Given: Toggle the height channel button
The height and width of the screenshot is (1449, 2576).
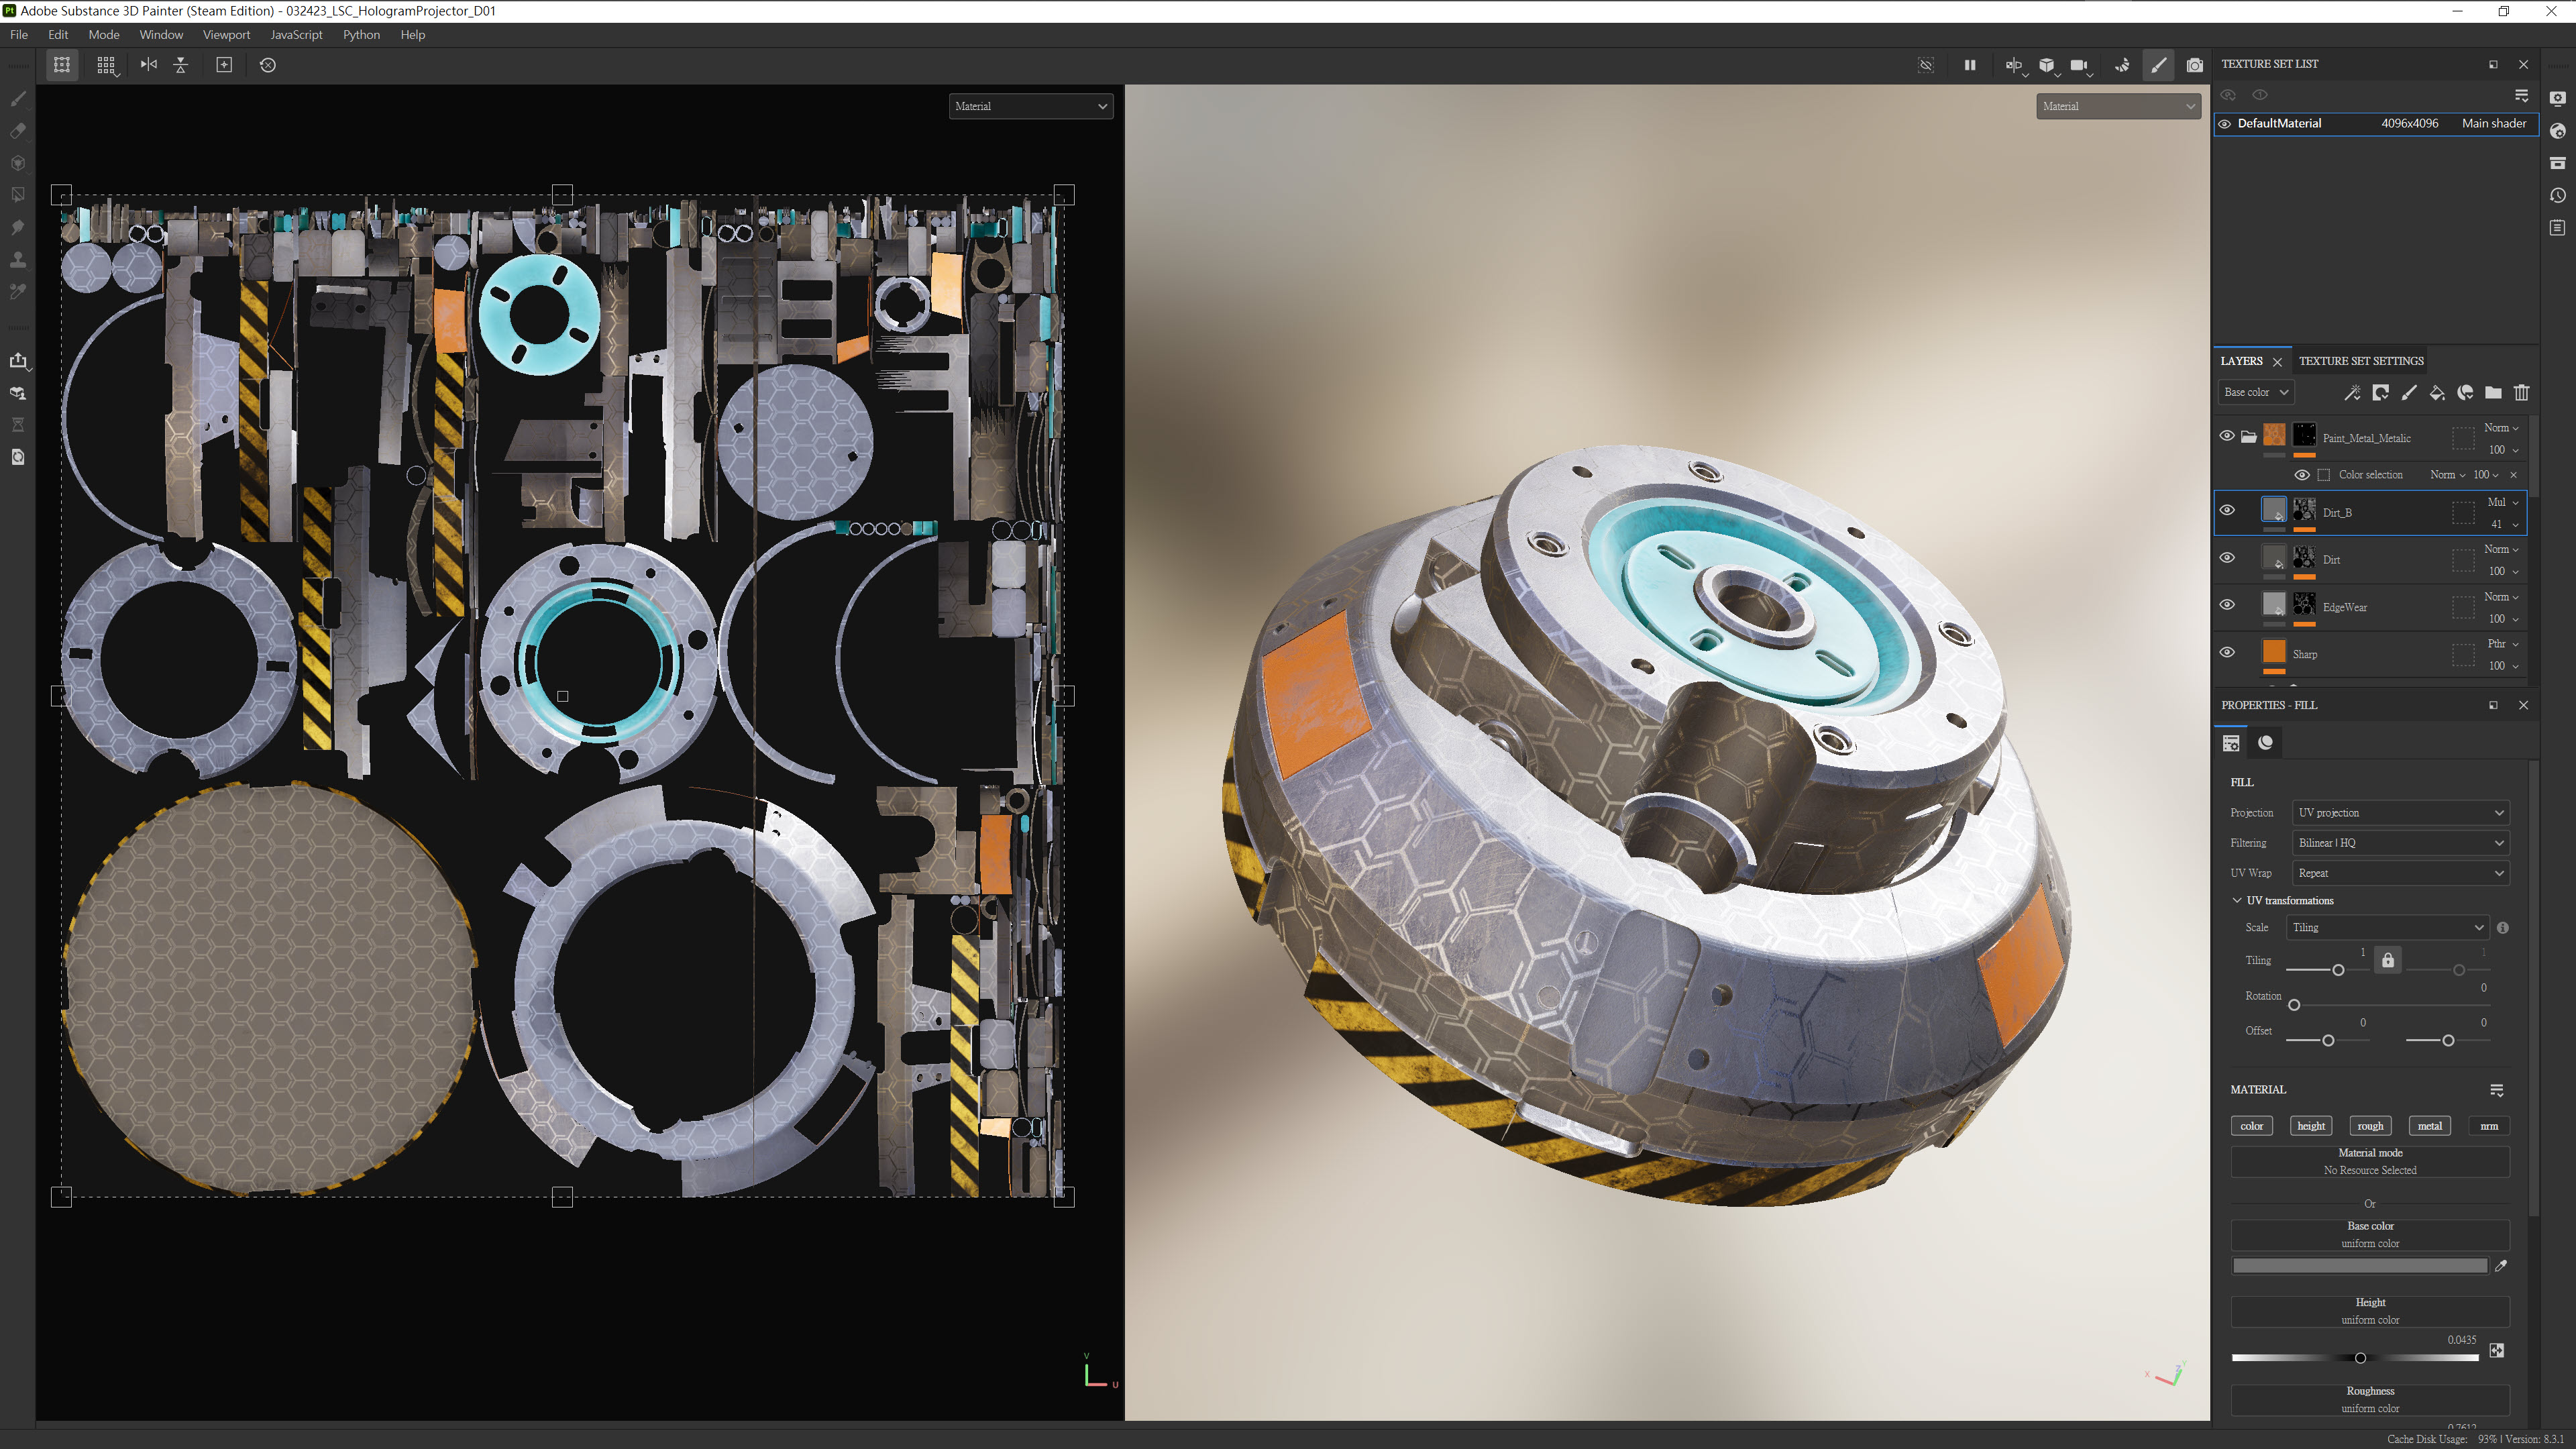Looking at the screenshot, I should [2310, 1126].
